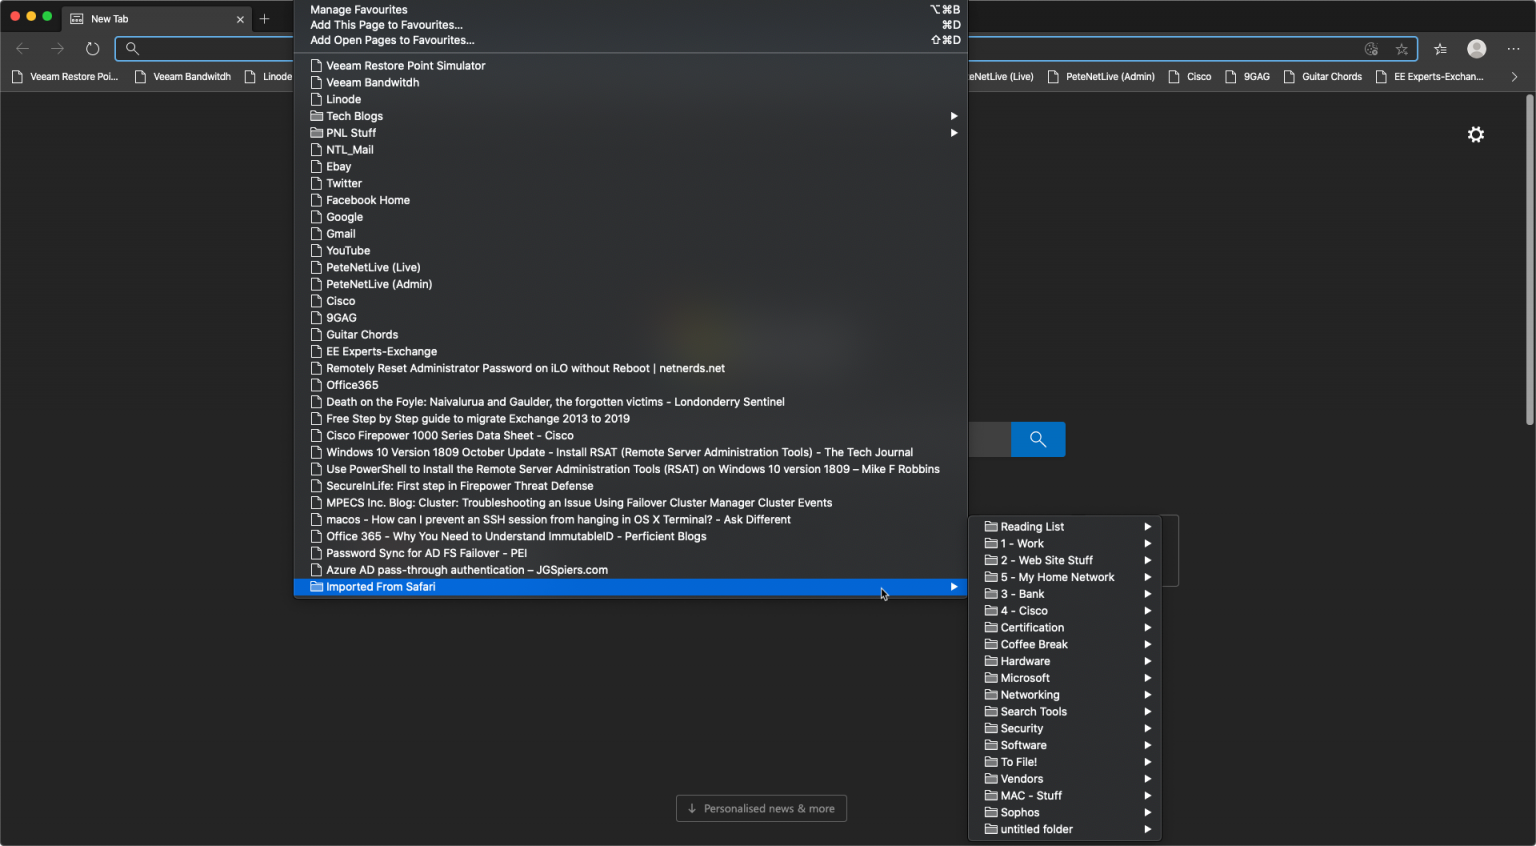Expand the Reading List submenu
Screen dimensions: 1536x846
pyautogui.click(x=1065, y=527)
